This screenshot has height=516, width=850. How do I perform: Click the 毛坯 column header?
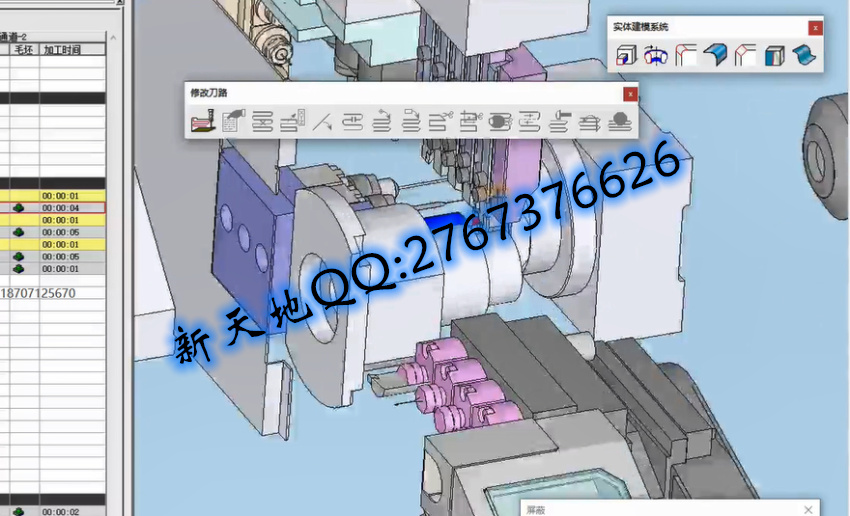pos(24,49)
